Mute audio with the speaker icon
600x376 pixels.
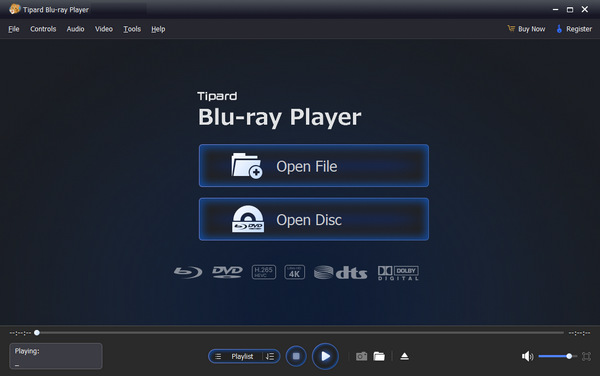click(x=527, y=356)
